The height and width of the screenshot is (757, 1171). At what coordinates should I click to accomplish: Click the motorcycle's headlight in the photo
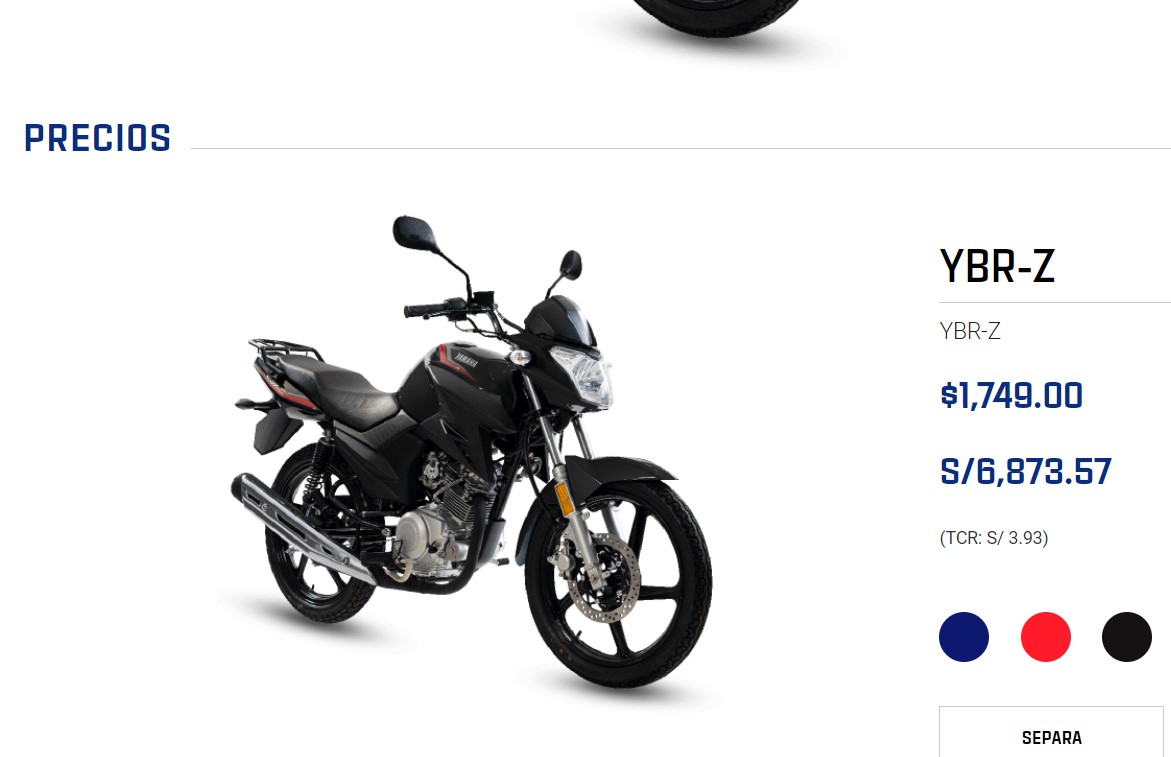(583, 376)
